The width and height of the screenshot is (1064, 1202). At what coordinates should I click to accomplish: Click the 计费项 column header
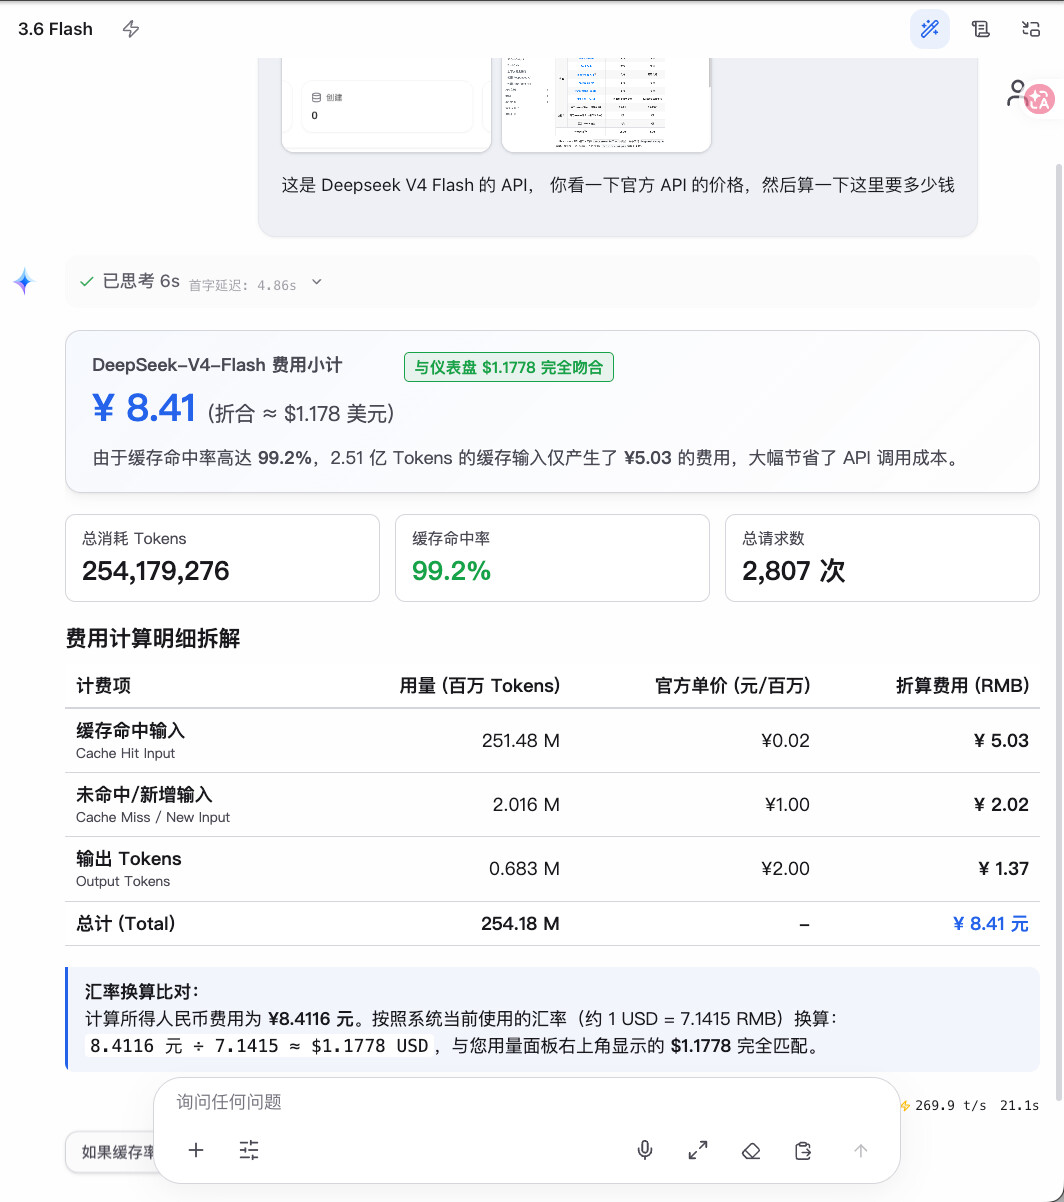tap(103, 686)
